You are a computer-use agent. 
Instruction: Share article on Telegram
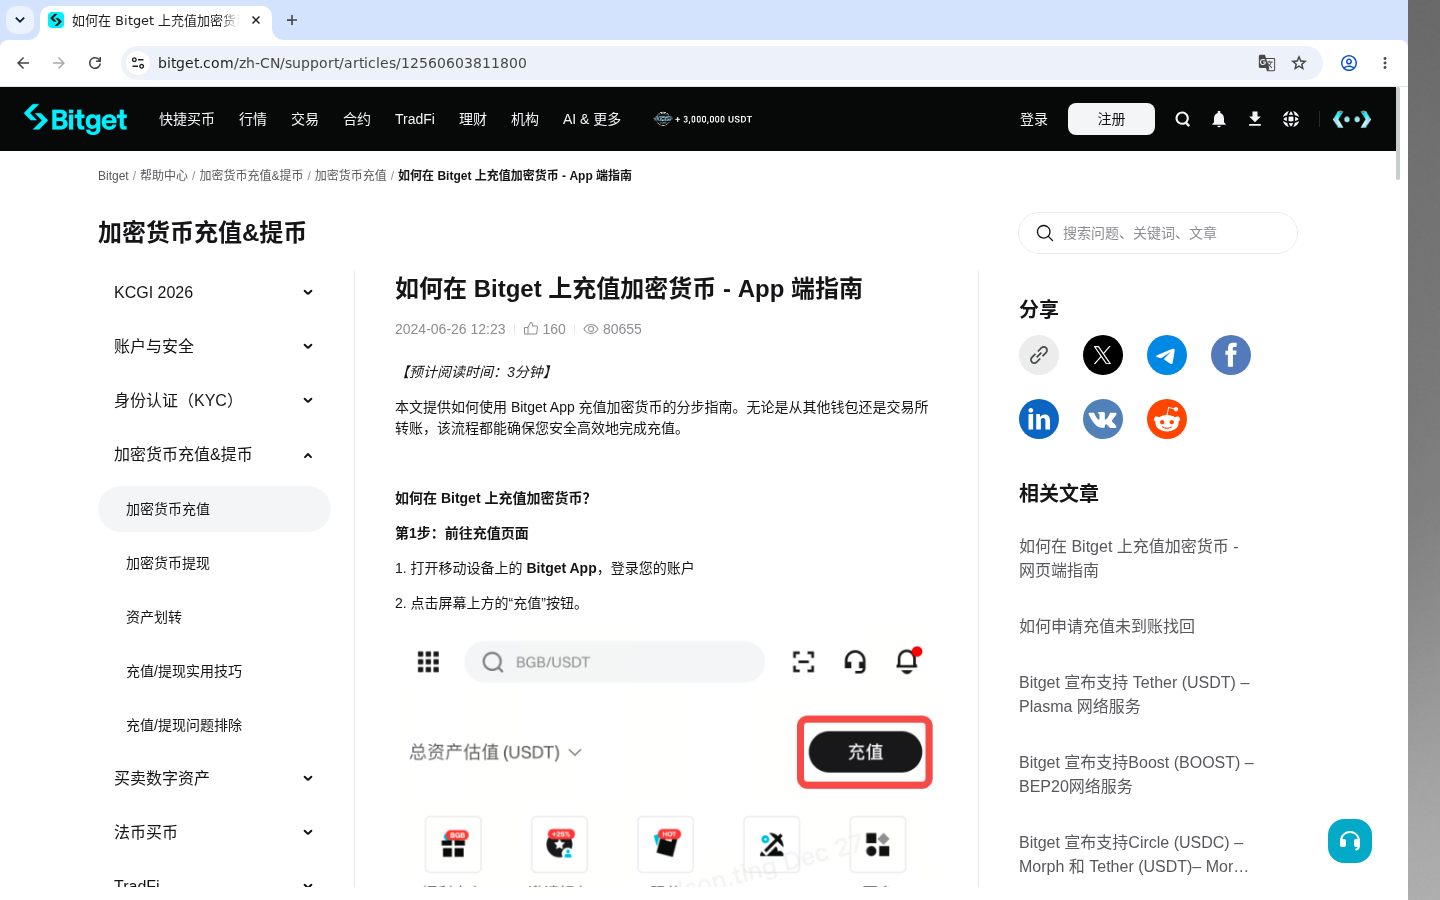tap(1167, 355)
